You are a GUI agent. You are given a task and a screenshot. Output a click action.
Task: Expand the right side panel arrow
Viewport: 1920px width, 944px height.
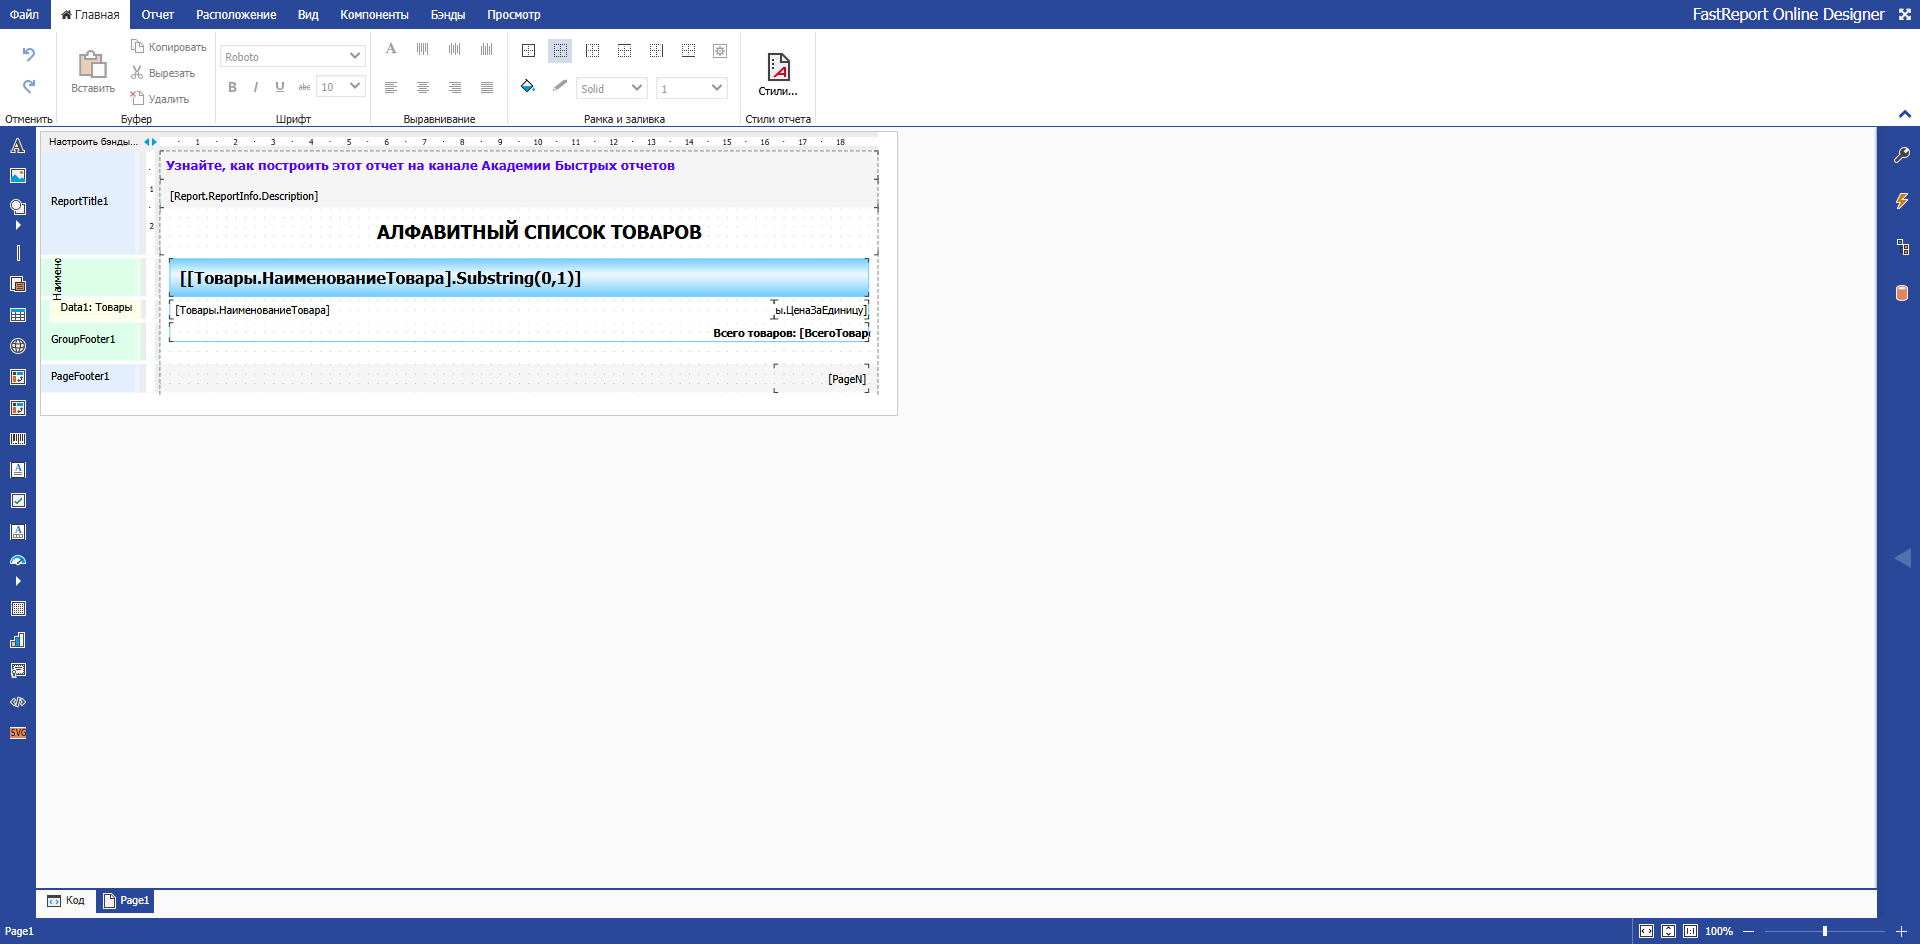(1903, 558)
